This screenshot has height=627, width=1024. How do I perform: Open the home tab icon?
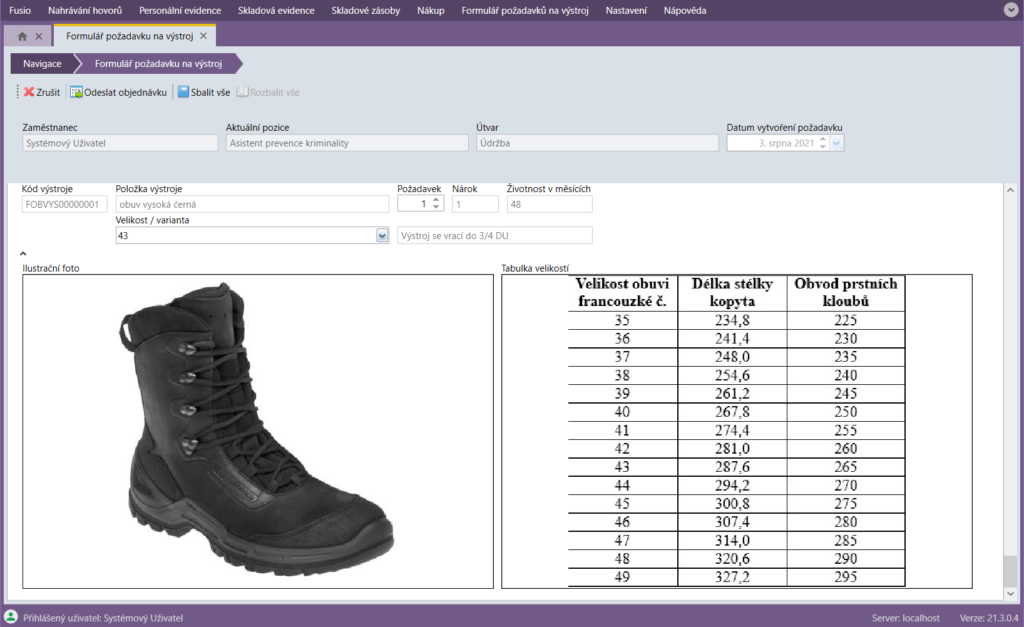(x=22, y=36)
